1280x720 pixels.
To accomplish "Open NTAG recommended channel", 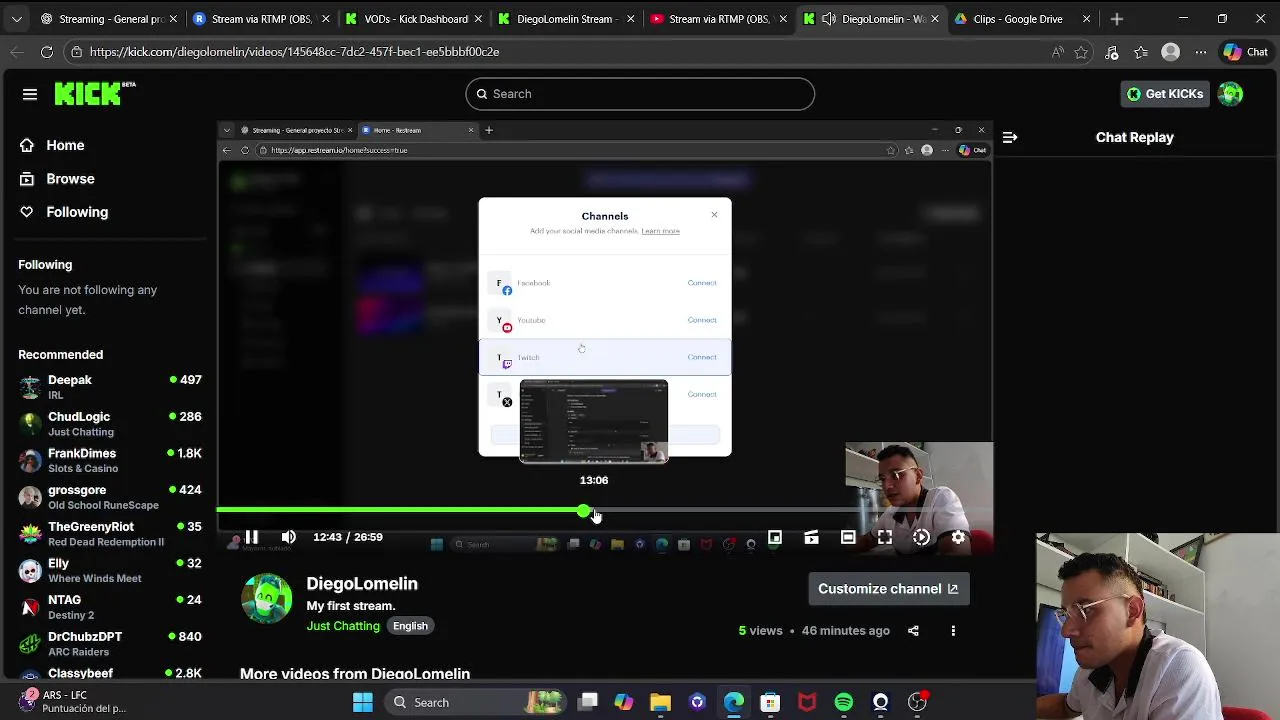I will coord(110,607).
